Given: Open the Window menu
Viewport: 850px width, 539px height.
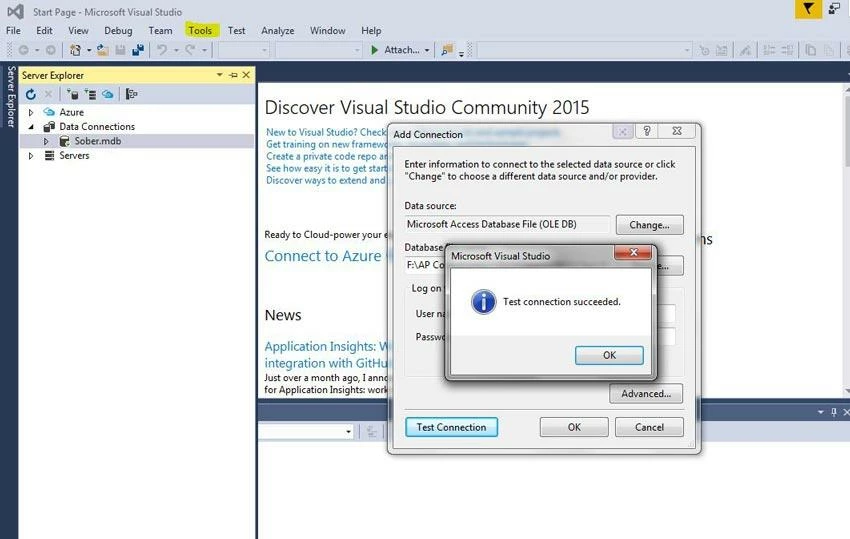Looking at the screenshot, I should click(x=327, y=30).
